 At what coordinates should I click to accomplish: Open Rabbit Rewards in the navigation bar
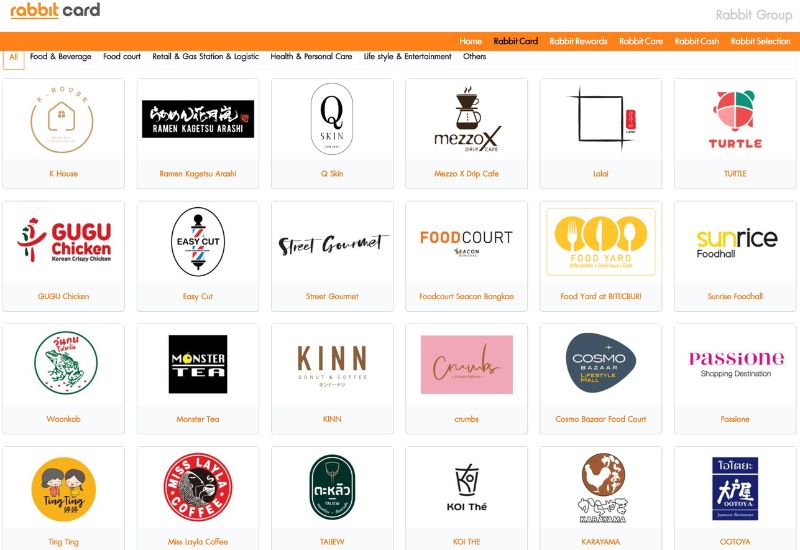(578, 41)
